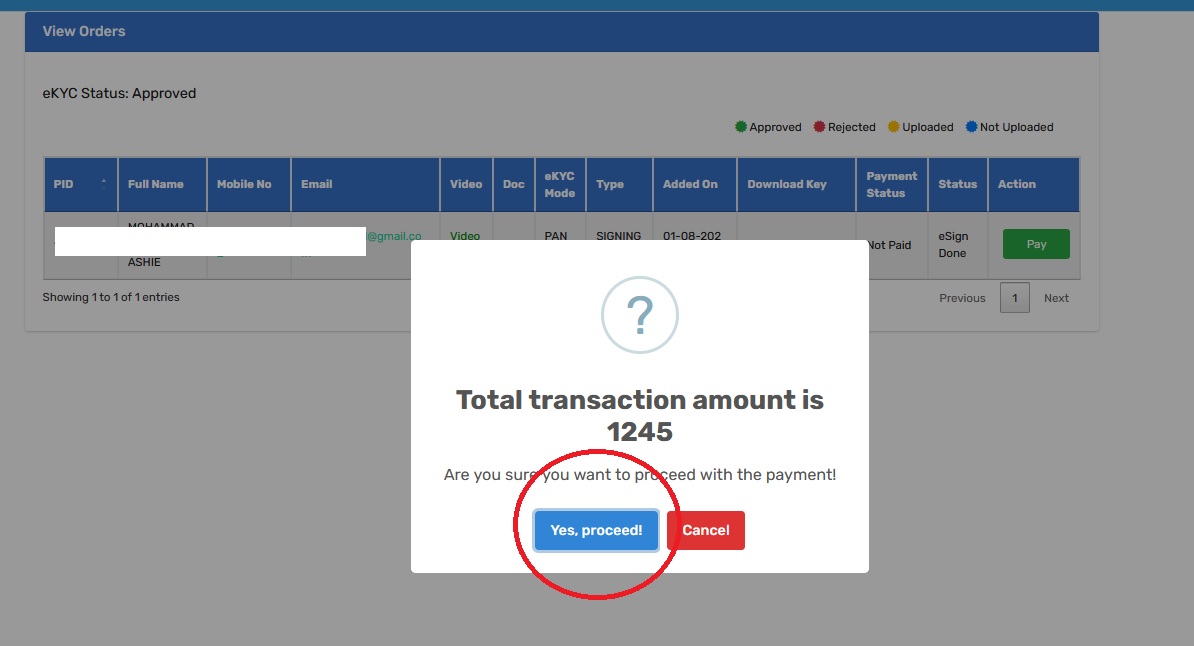Click the eKYC Mode column header
The width and height of the screenshot is (1194, 646).
coord(560,184)
